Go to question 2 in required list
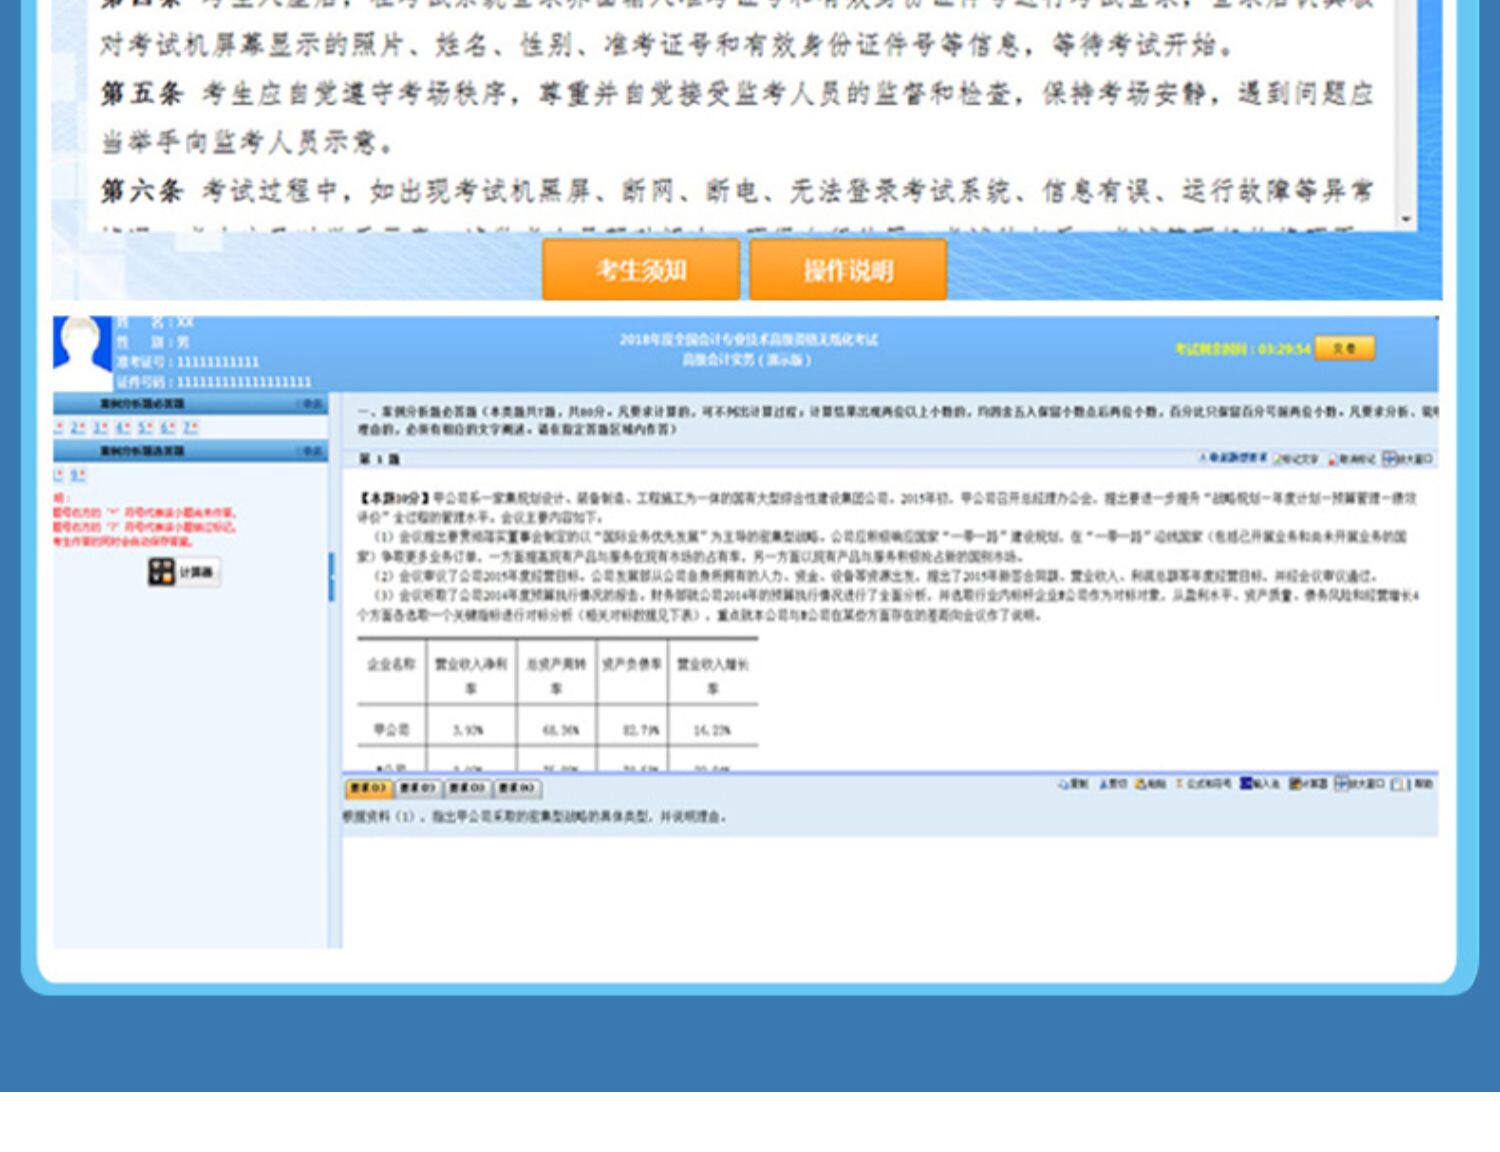1500x1152 pixels. (77, 427)
